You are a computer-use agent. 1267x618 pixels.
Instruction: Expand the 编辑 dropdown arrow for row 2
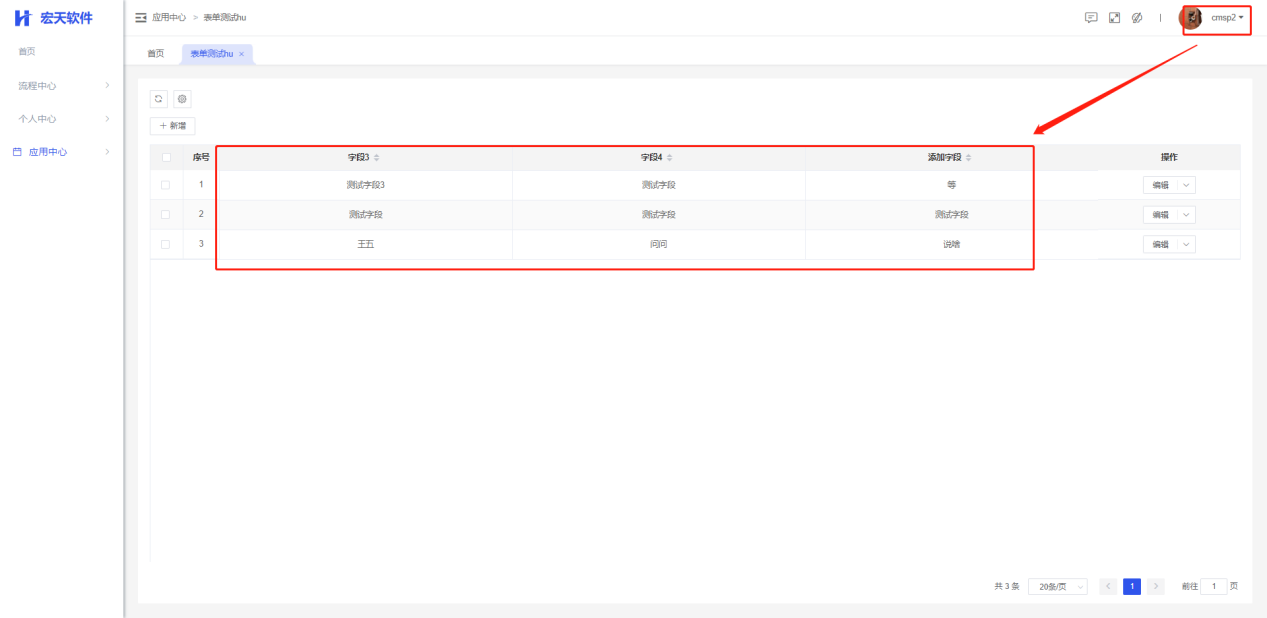click(x=1186, y=215)
